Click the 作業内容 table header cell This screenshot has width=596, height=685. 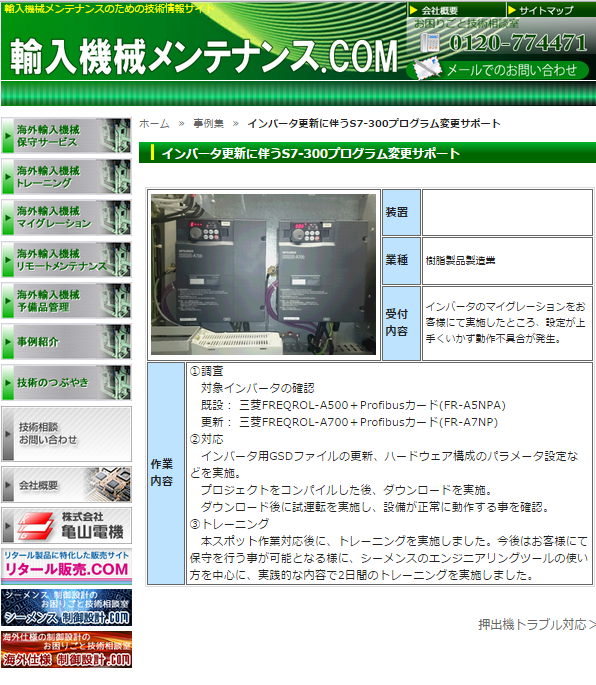click(166, 473)
